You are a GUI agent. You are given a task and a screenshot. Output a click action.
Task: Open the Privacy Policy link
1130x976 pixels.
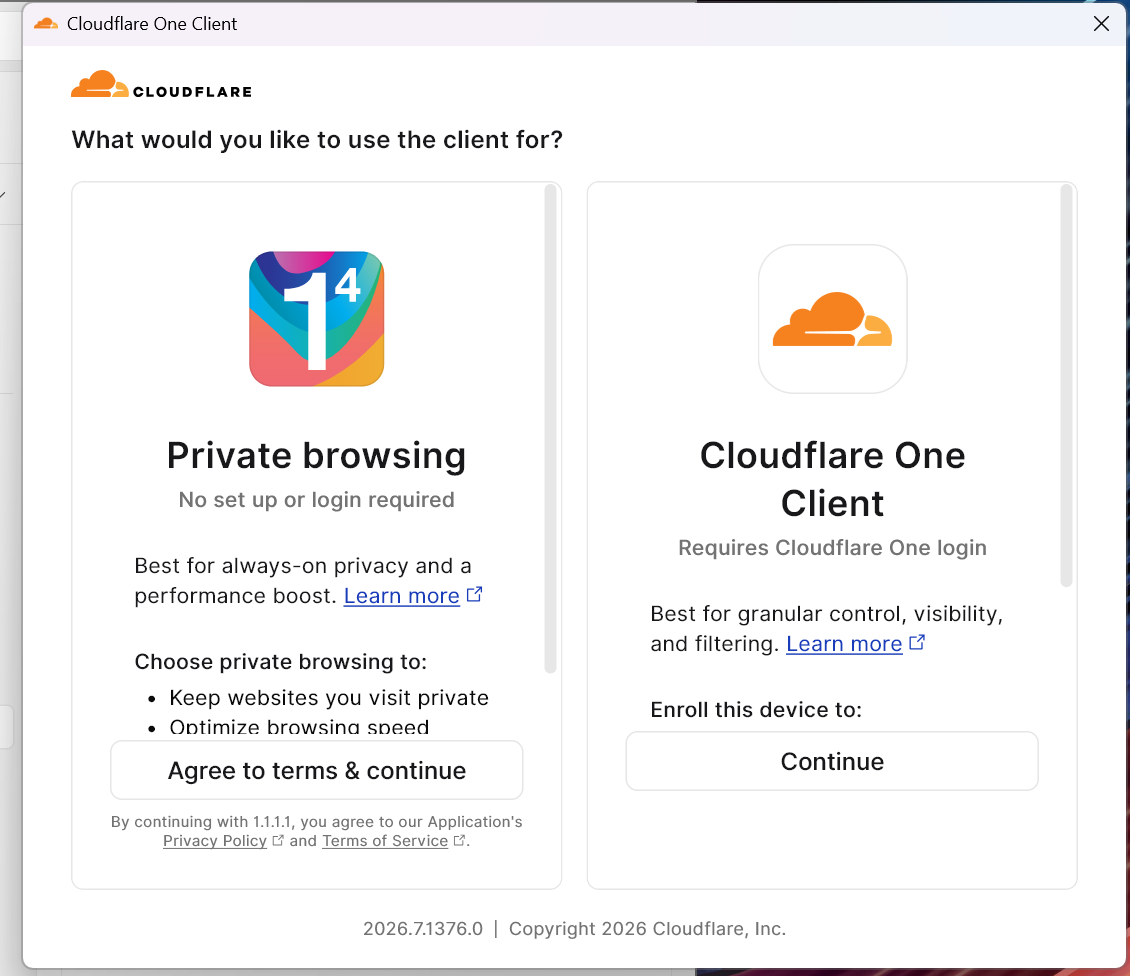pyautogui.click(x=215, y=840)
